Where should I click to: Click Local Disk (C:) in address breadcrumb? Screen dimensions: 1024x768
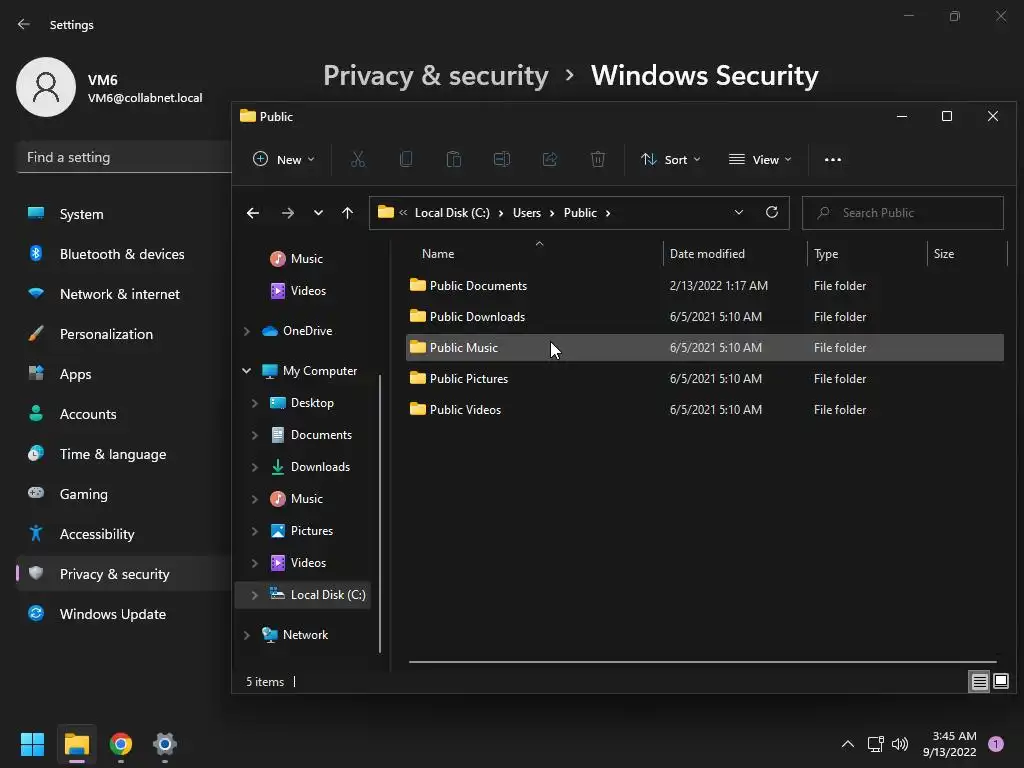[x=452, y=213]
